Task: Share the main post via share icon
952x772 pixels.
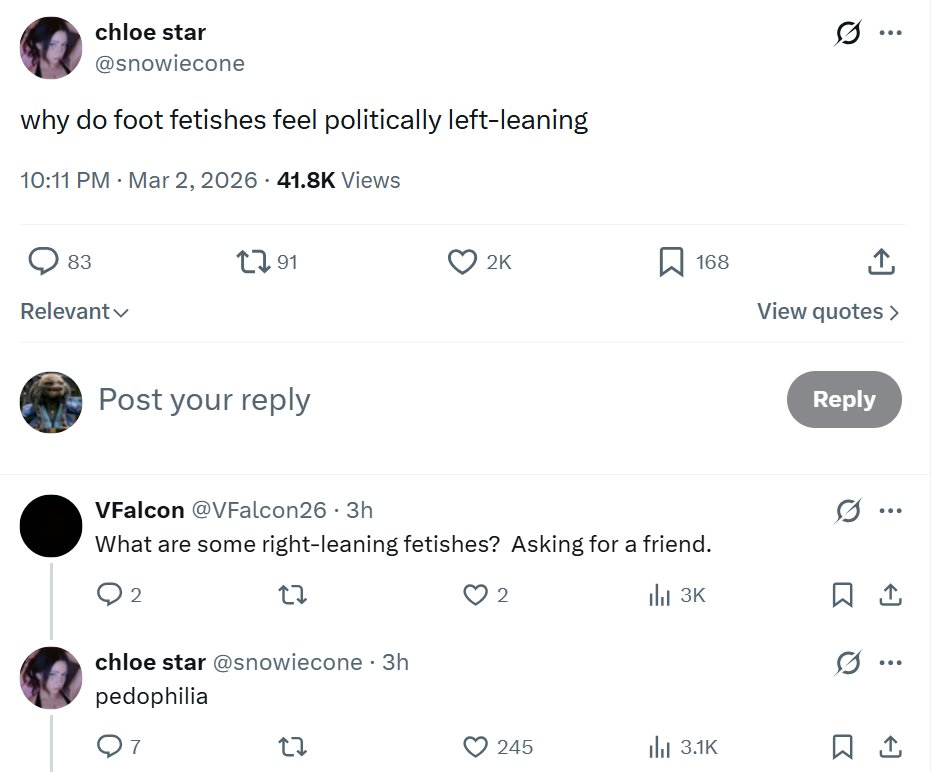Action: [x=880, y=262]
